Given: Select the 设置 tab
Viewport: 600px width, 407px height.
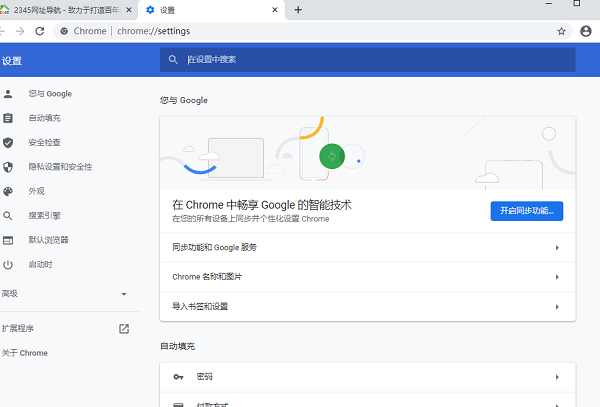Looking at the screenshot, I should point(211,10).
